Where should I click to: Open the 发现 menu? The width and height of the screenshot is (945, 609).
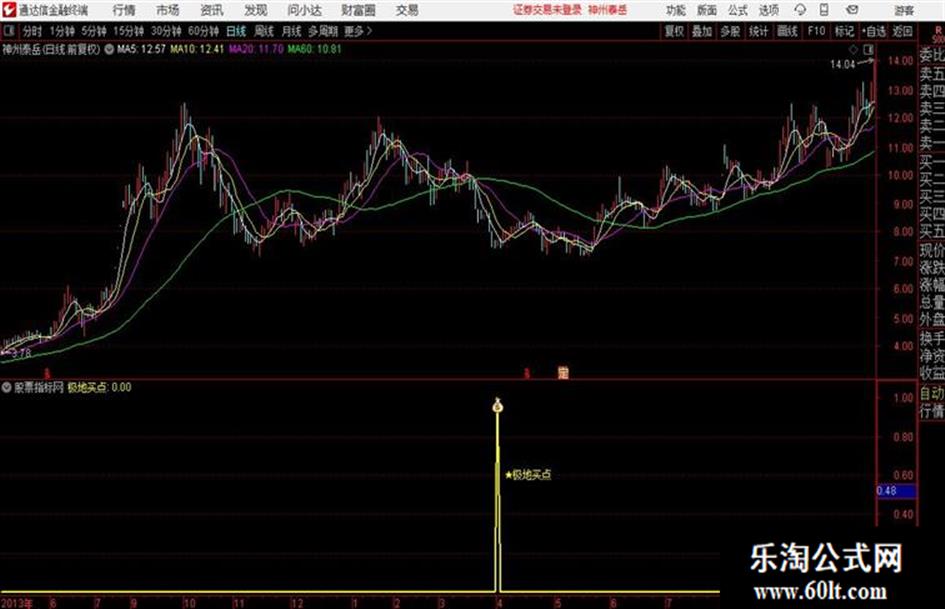pyautogui.click(x=256, y=10)
